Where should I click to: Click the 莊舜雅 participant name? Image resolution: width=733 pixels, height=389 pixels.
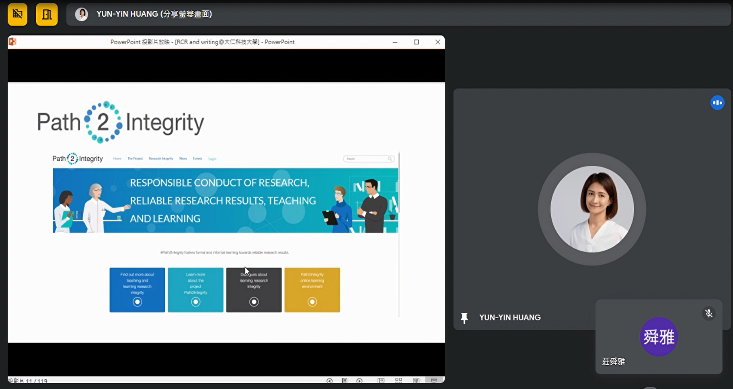pyautogui.click(x=613, y=361)
